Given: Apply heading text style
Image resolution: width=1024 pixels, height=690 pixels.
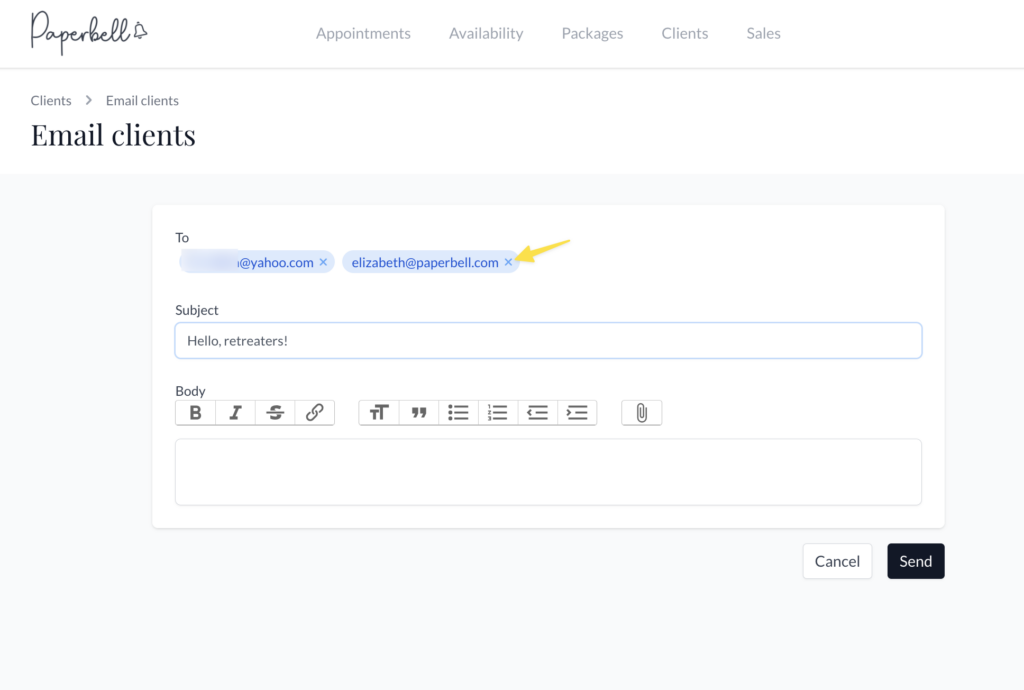Looking at the screenshot, I should 379,413.
